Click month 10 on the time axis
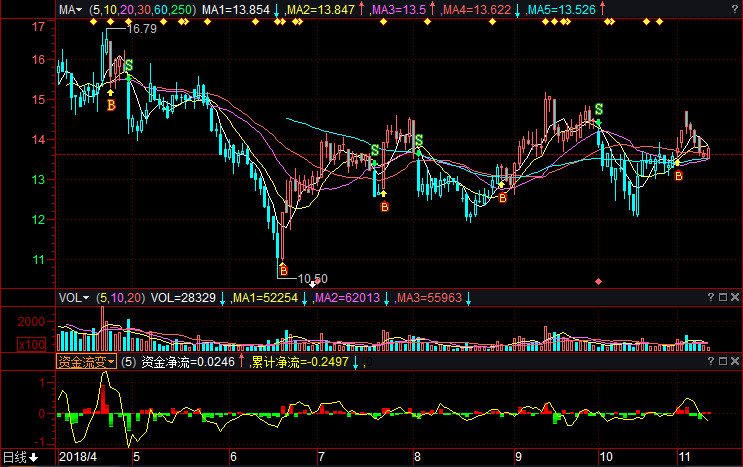The height and width of the screenshot is (467, 743). pyautogui.click(x=606, y=457)
